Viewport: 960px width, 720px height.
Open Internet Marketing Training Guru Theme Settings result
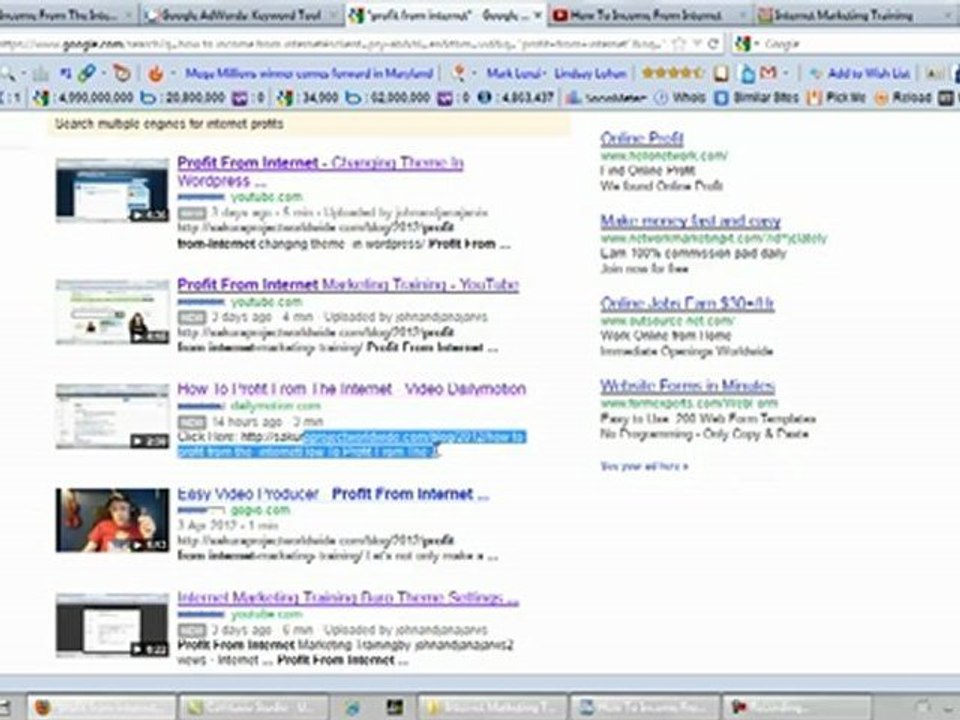pyautogui.click(x=348, y=598)
